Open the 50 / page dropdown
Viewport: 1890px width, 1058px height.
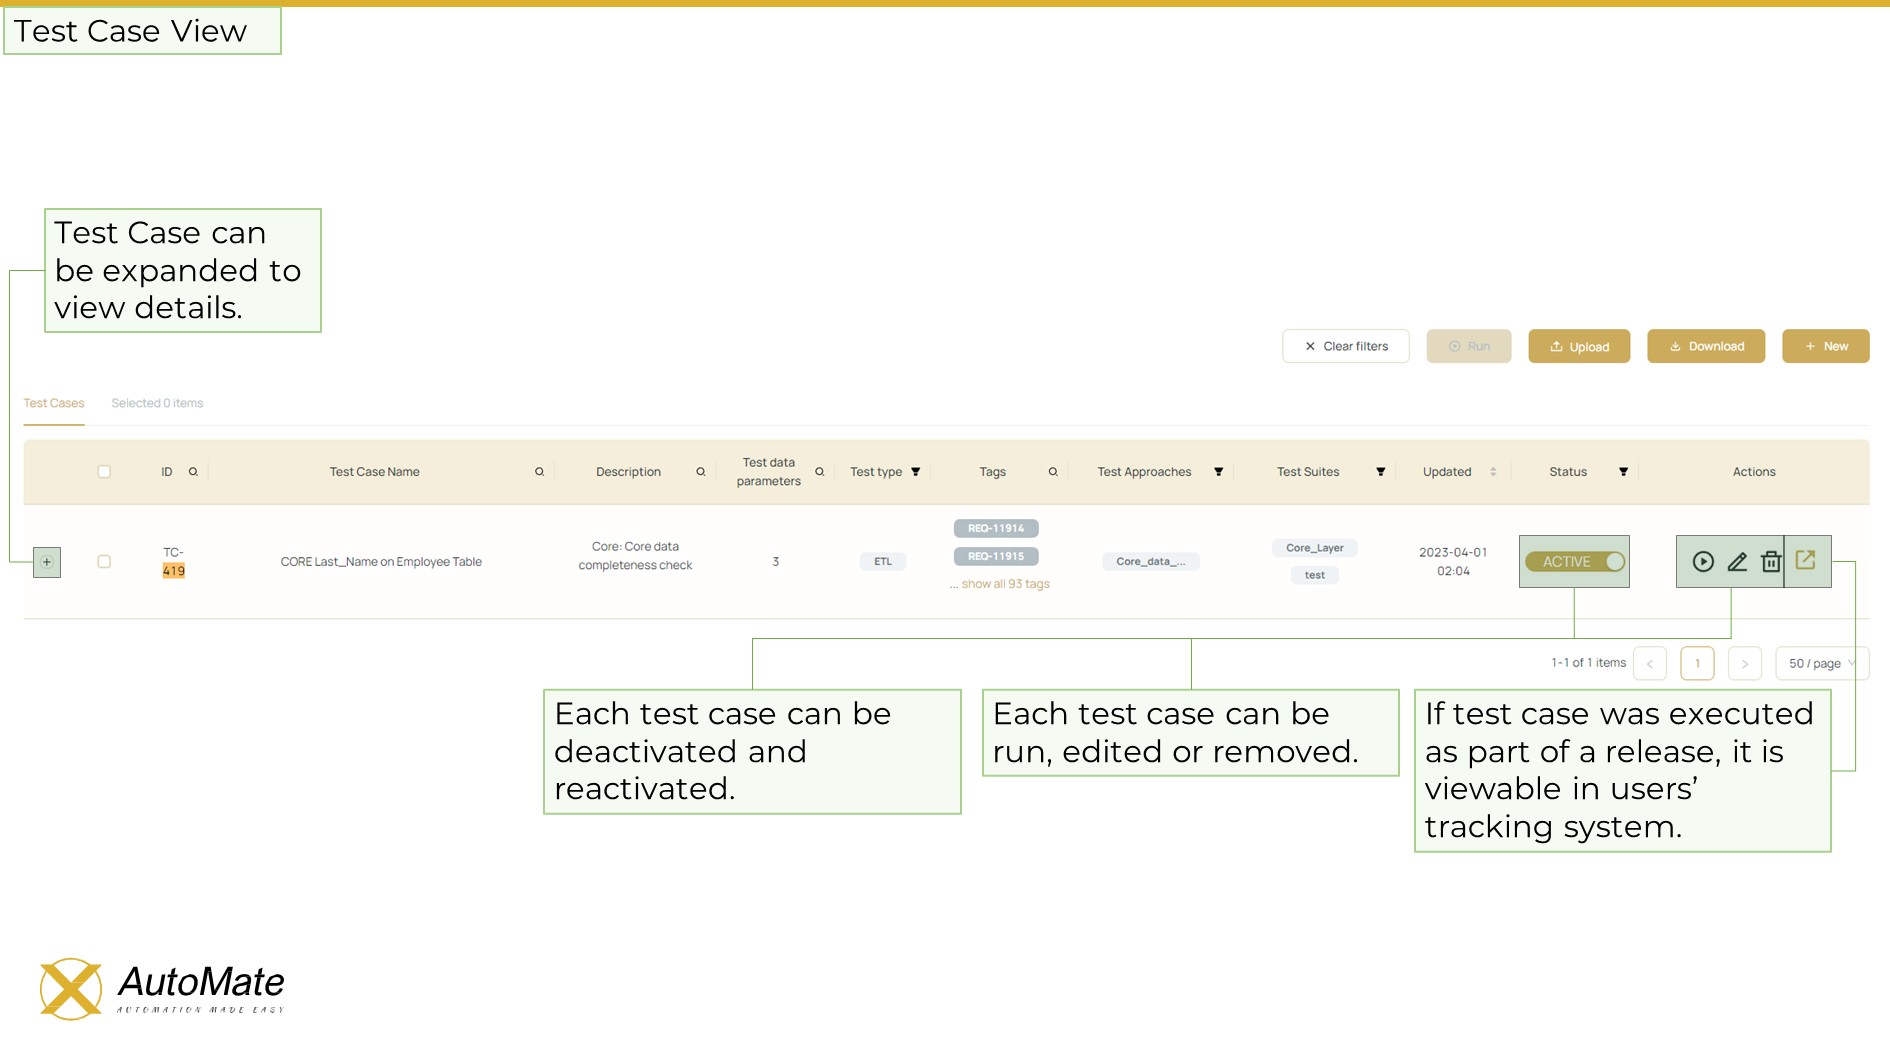tap(1821, 663)
